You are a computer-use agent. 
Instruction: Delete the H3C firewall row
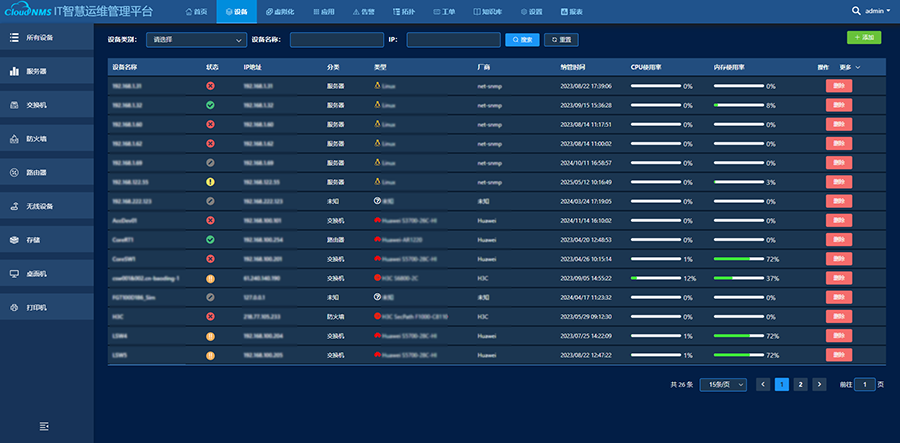[x=839, y=317]
